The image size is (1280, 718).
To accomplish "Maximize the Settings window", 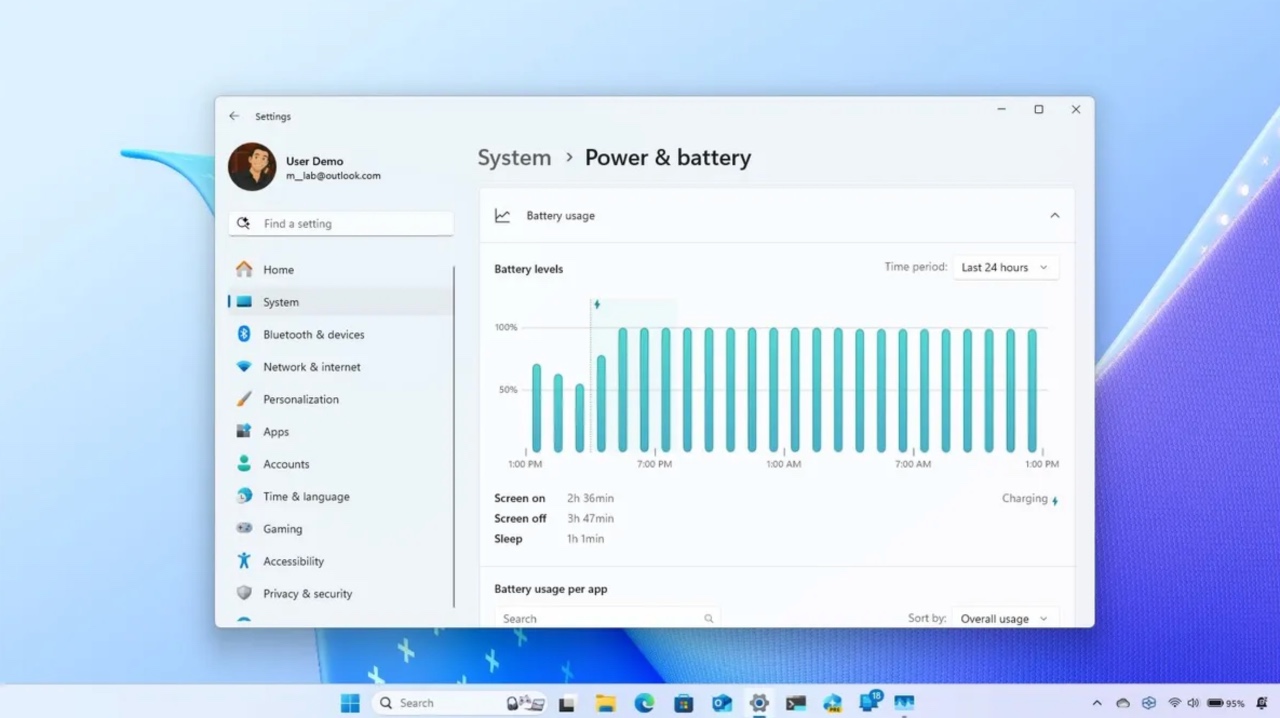I will [1039, 110].
